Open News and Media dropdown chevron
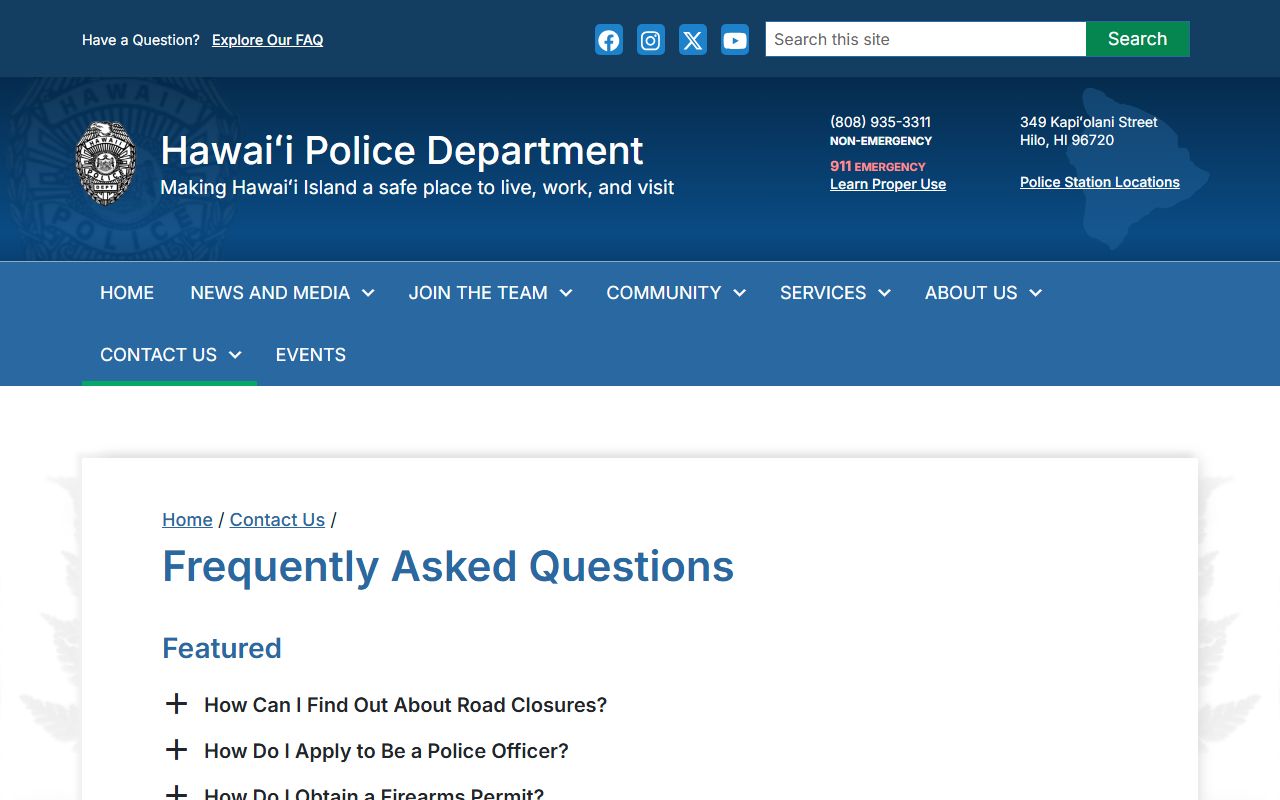Viewport: 1280px width, 800px height. 368,293
